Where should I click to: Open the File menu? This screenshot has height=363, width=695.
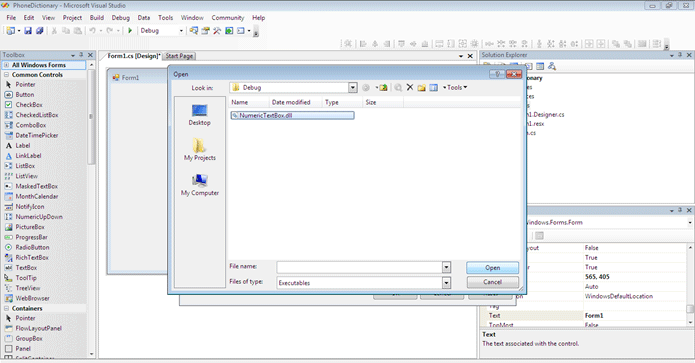pos(11,18)
